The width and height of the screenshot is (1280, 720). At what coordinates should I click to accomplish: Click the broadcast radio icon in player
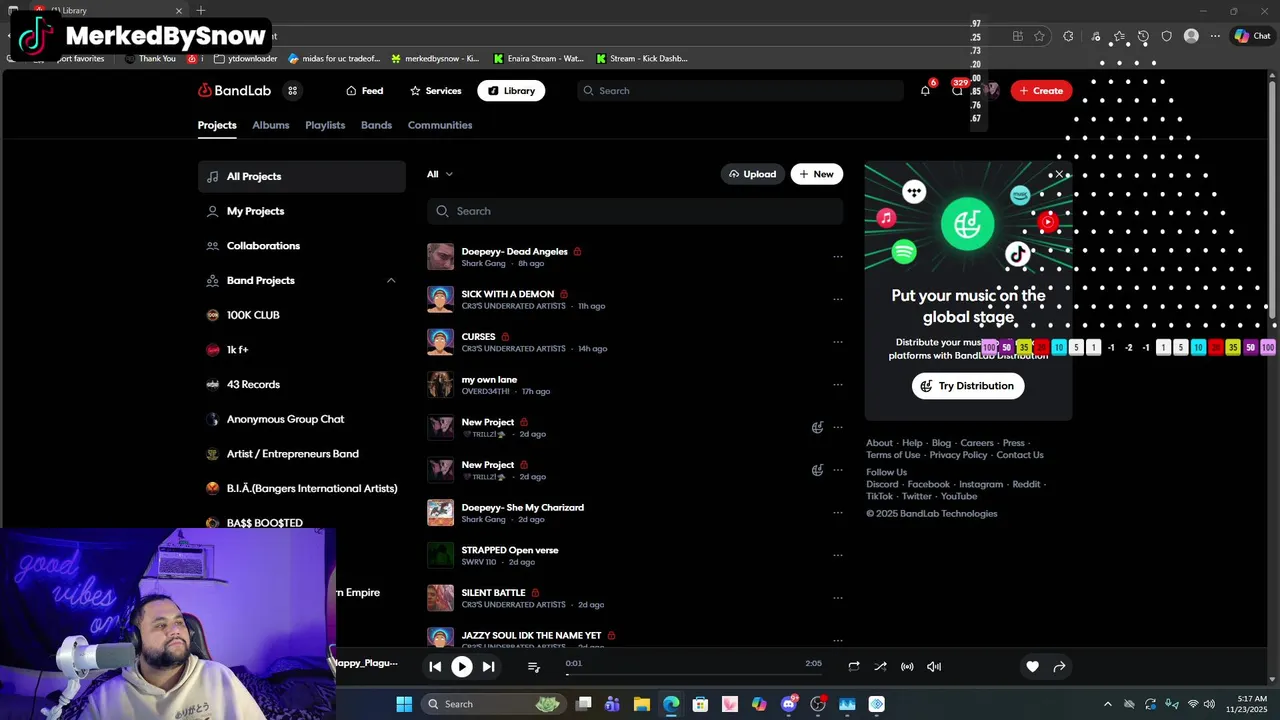(907, 666)
